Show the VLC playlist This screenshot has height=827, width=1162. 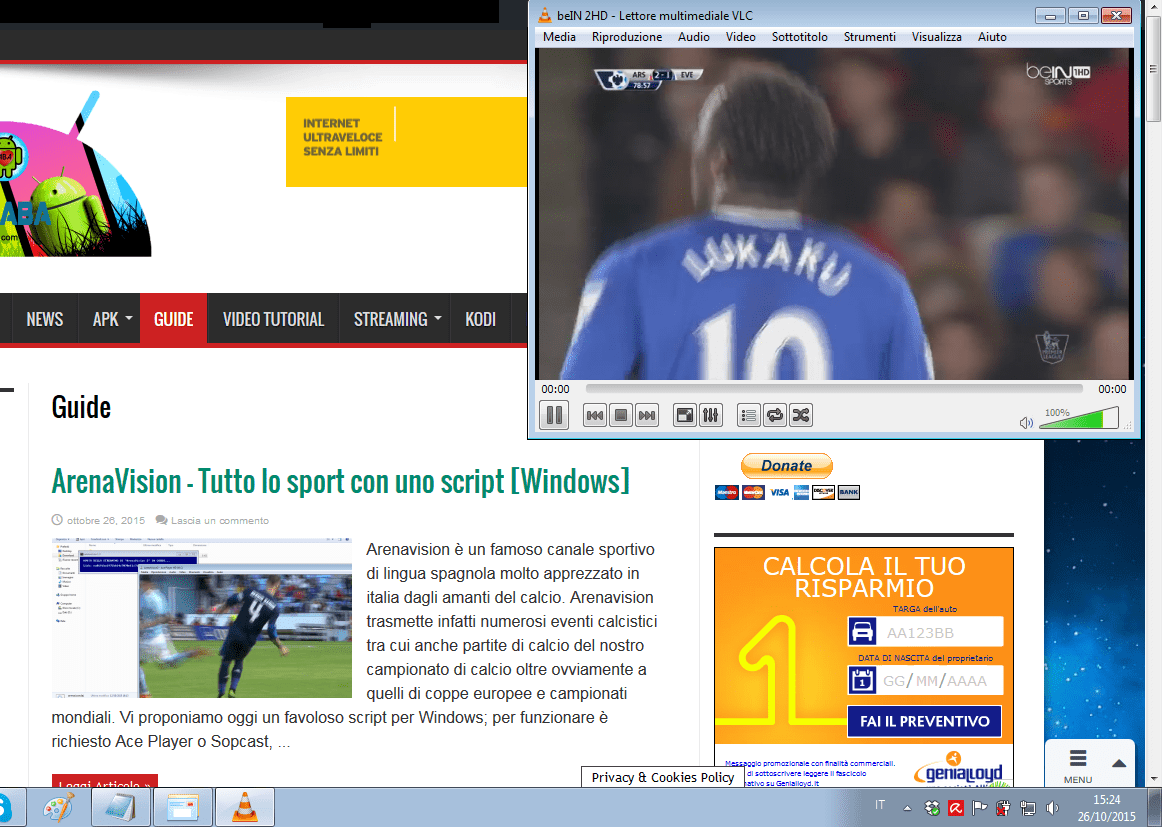749,416
